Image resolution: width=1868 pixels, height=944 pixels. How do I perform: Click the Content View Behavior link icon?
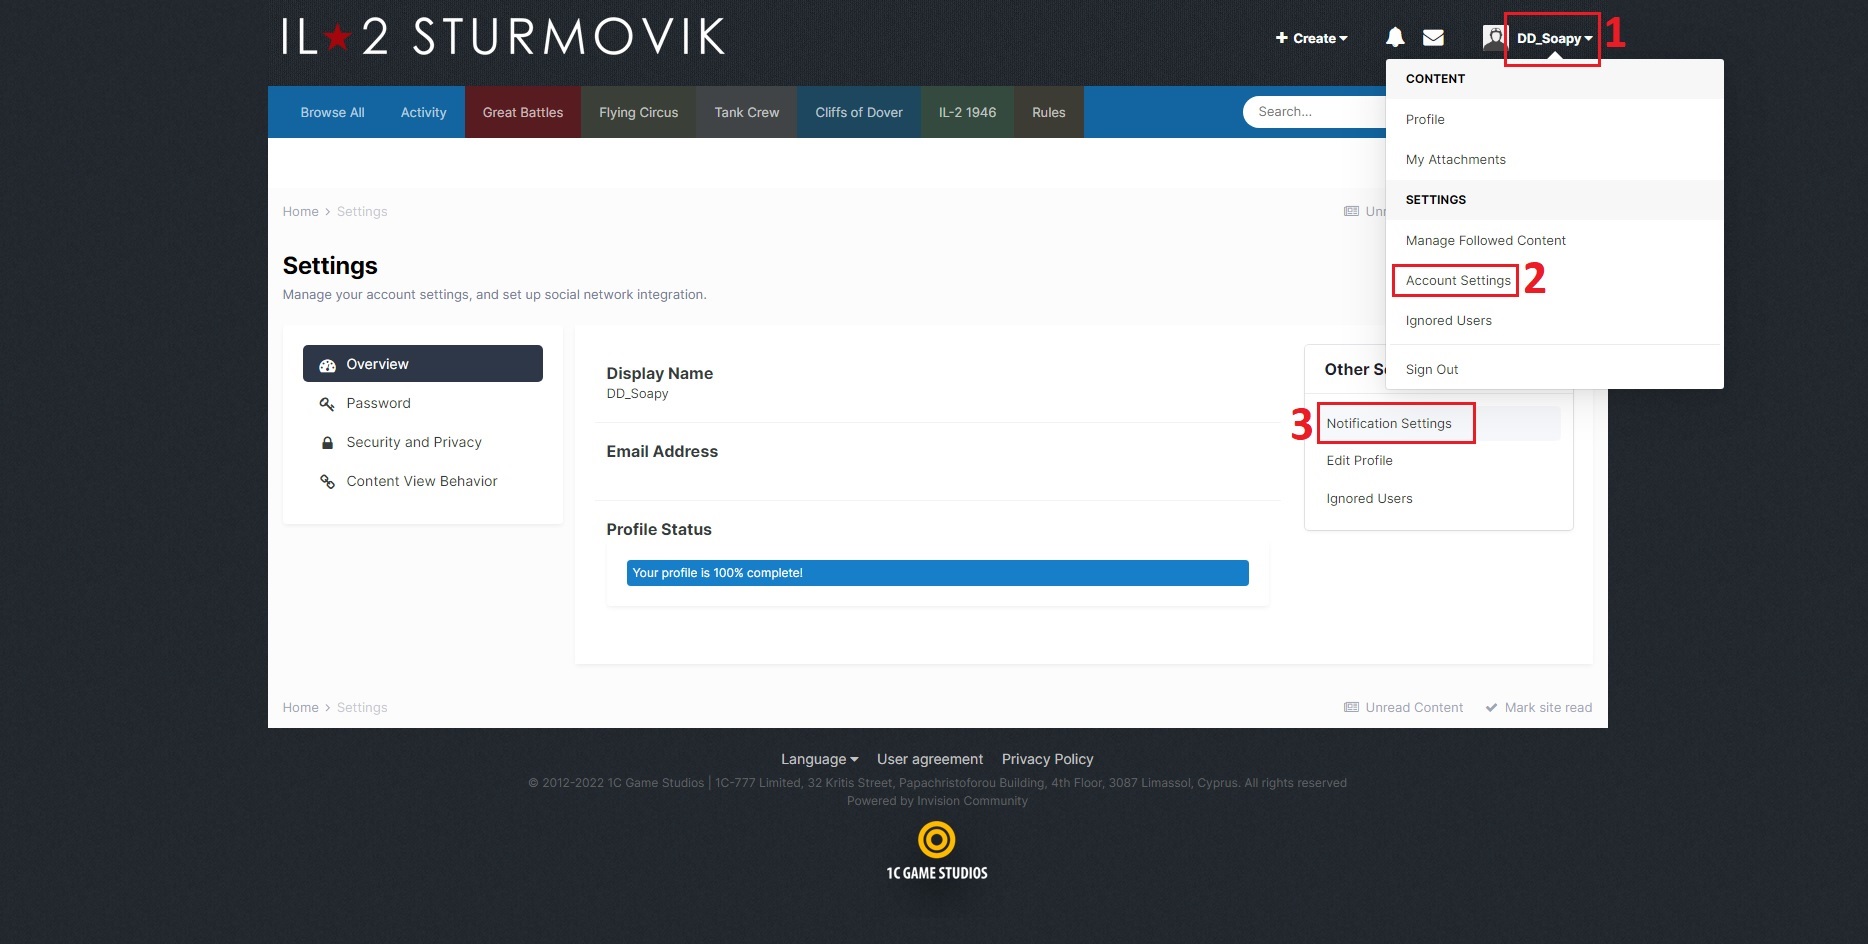click(x=327, y=481)
